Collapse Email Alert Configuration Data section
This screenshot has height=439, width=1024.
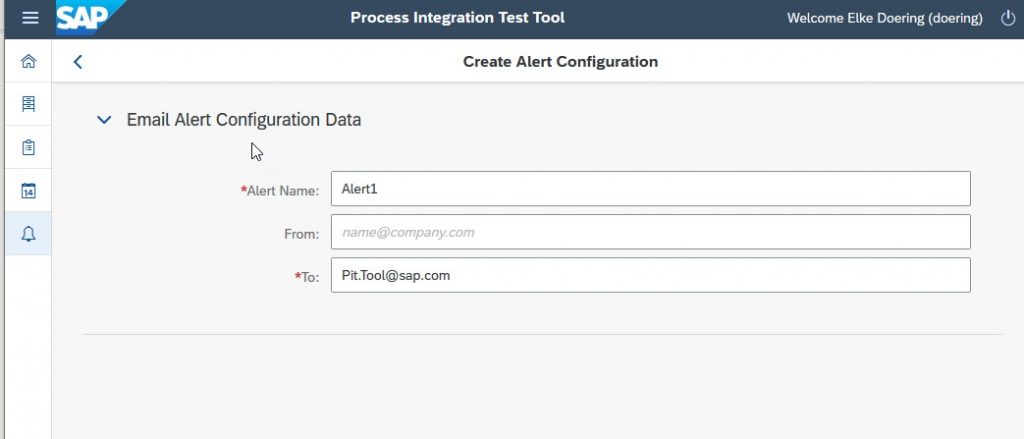click(104, 120)
